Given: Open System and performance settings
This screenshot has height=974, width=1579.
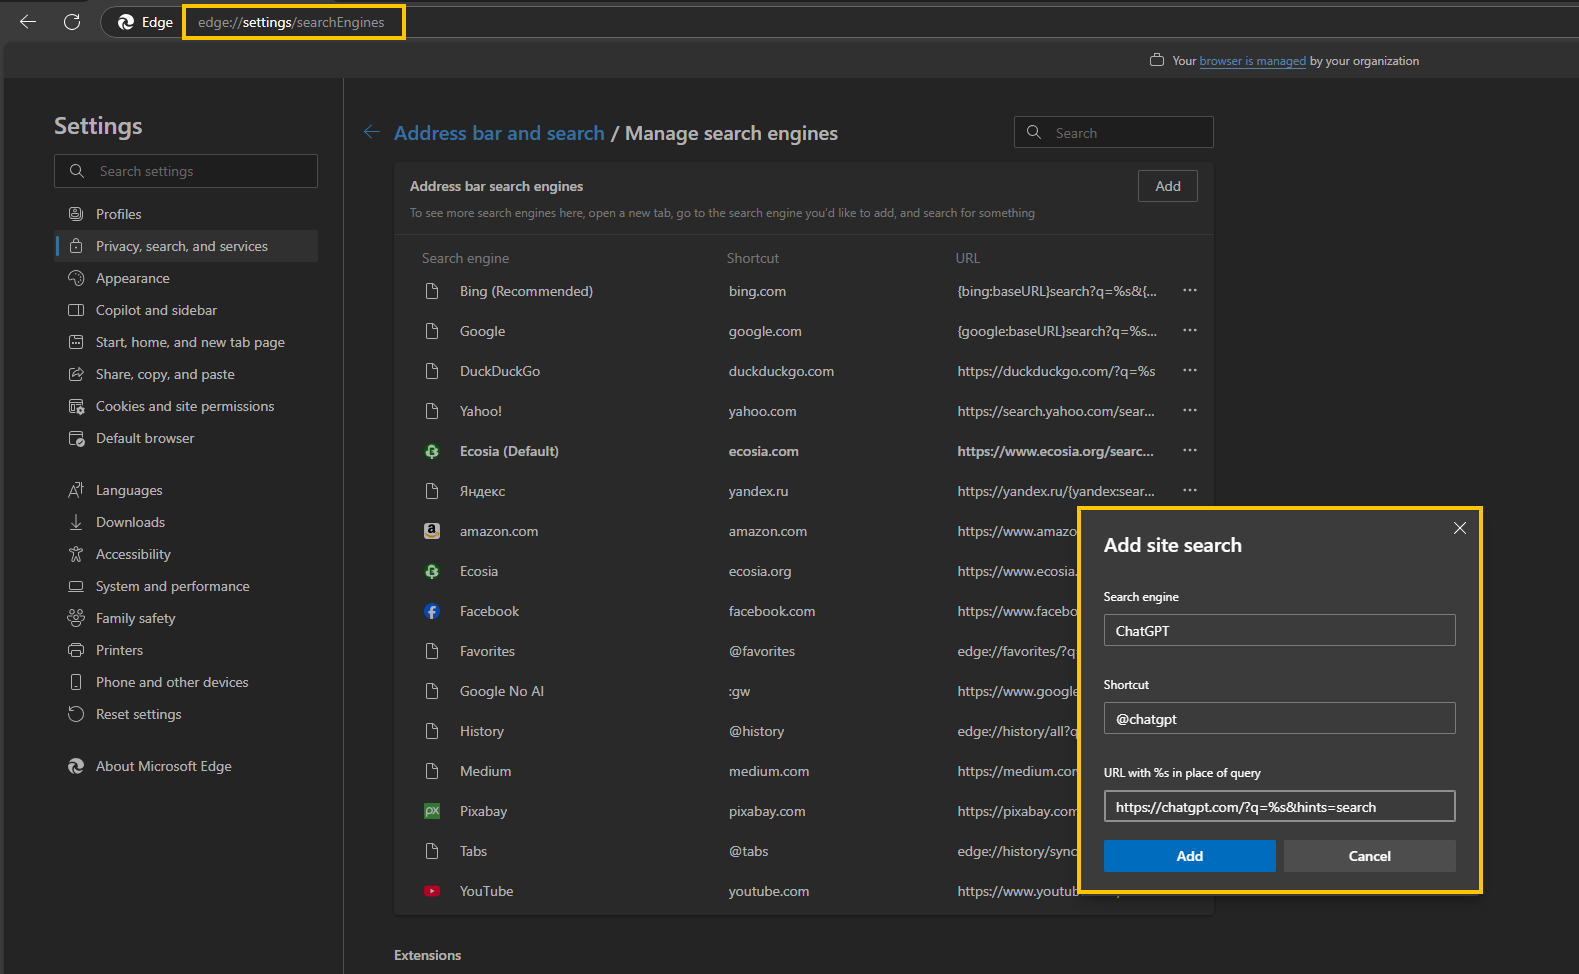Looking at the screenshot, I should pyautogui.click(x=186, y=586).
